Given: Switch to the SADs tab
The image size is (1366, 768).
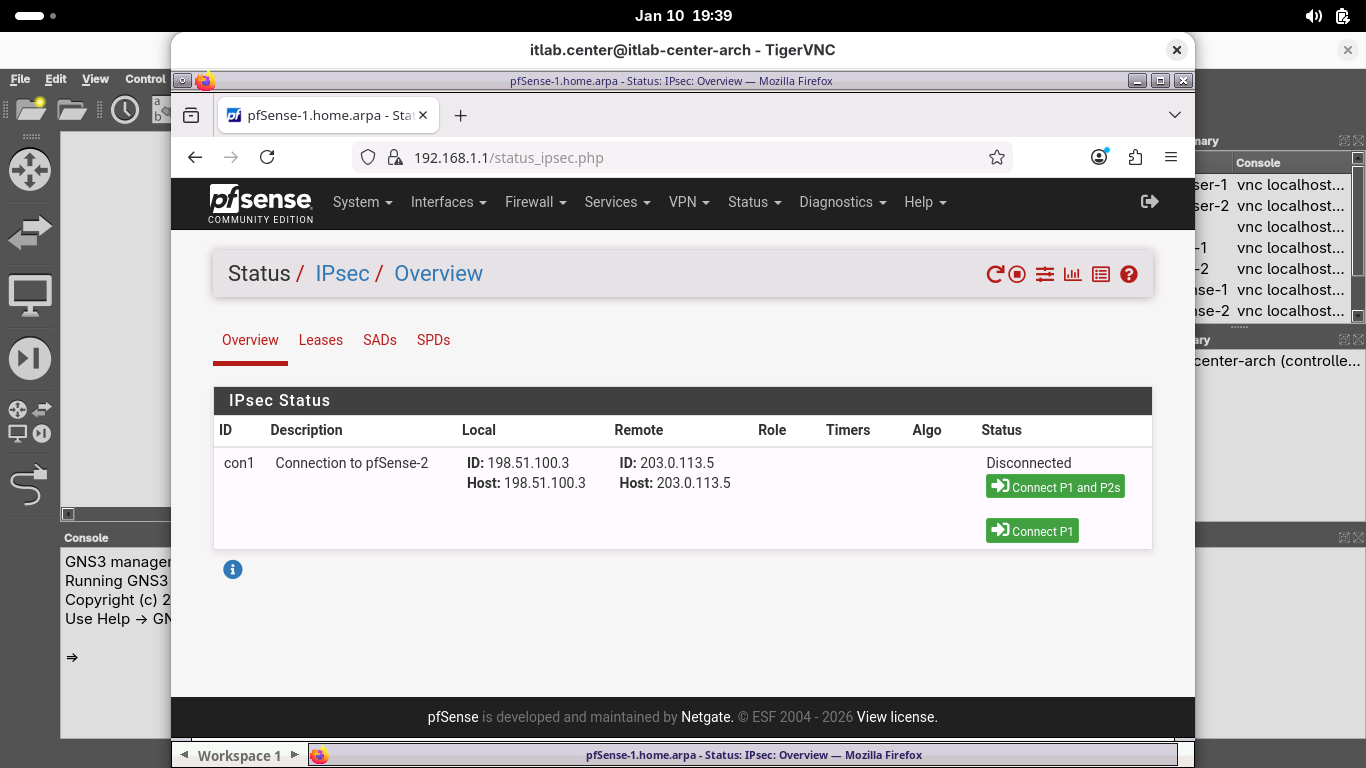Looking at the screenshot, I should coord(380,340).
